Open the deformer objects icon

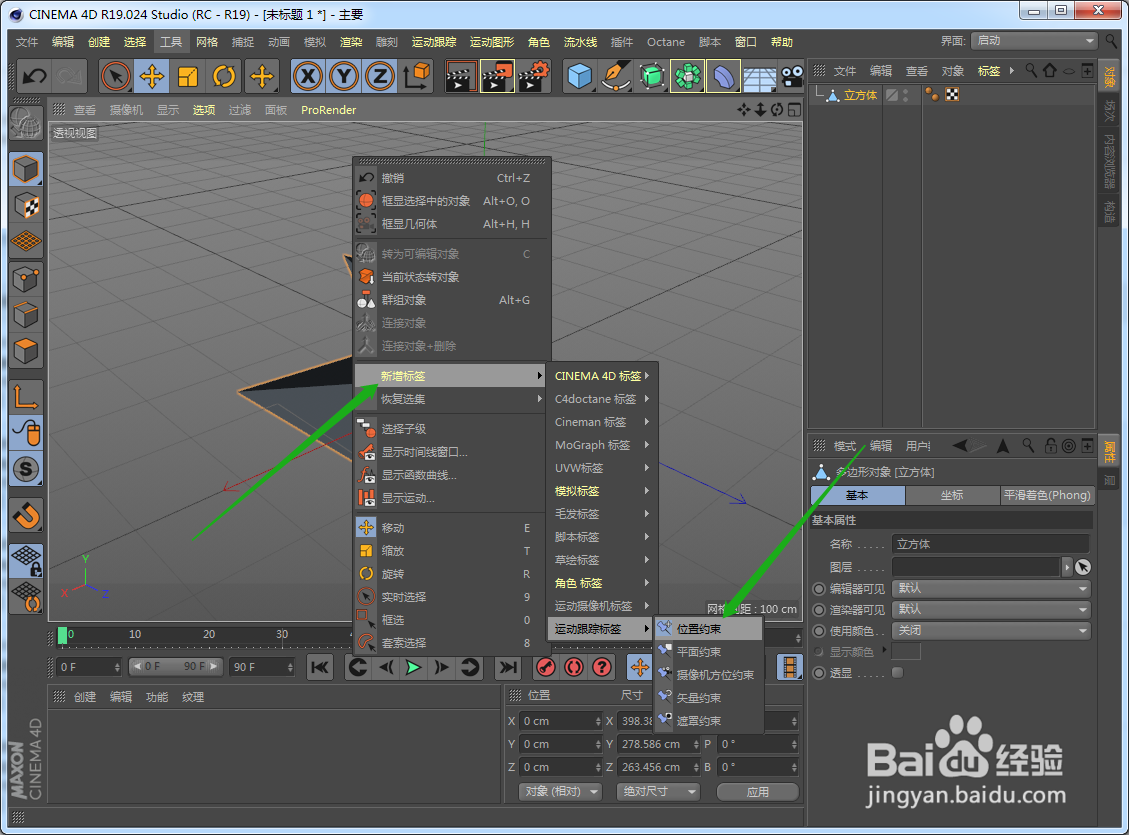click(724, 76)
